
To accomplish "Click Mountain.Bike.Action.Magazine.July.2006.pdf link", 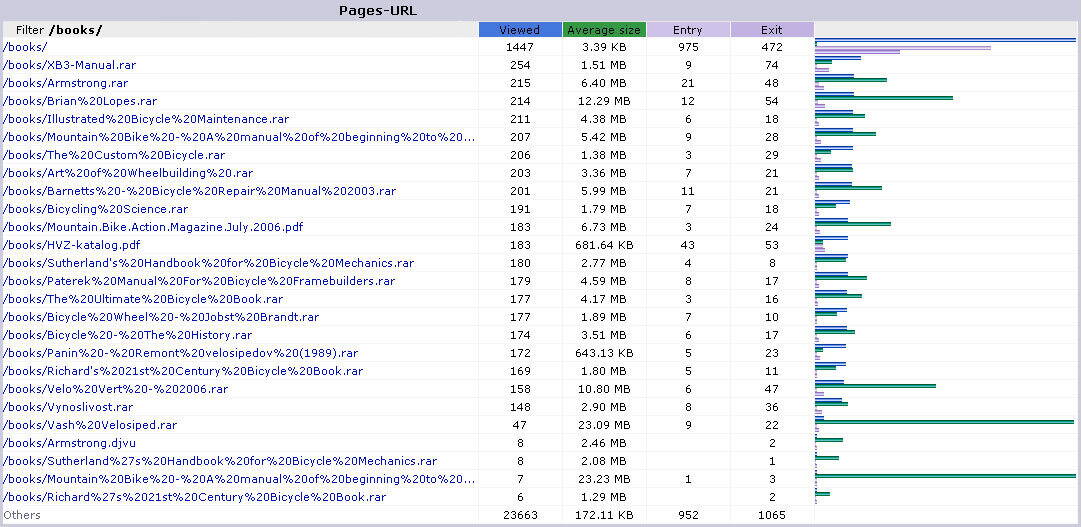I will [x=152, y=227].
